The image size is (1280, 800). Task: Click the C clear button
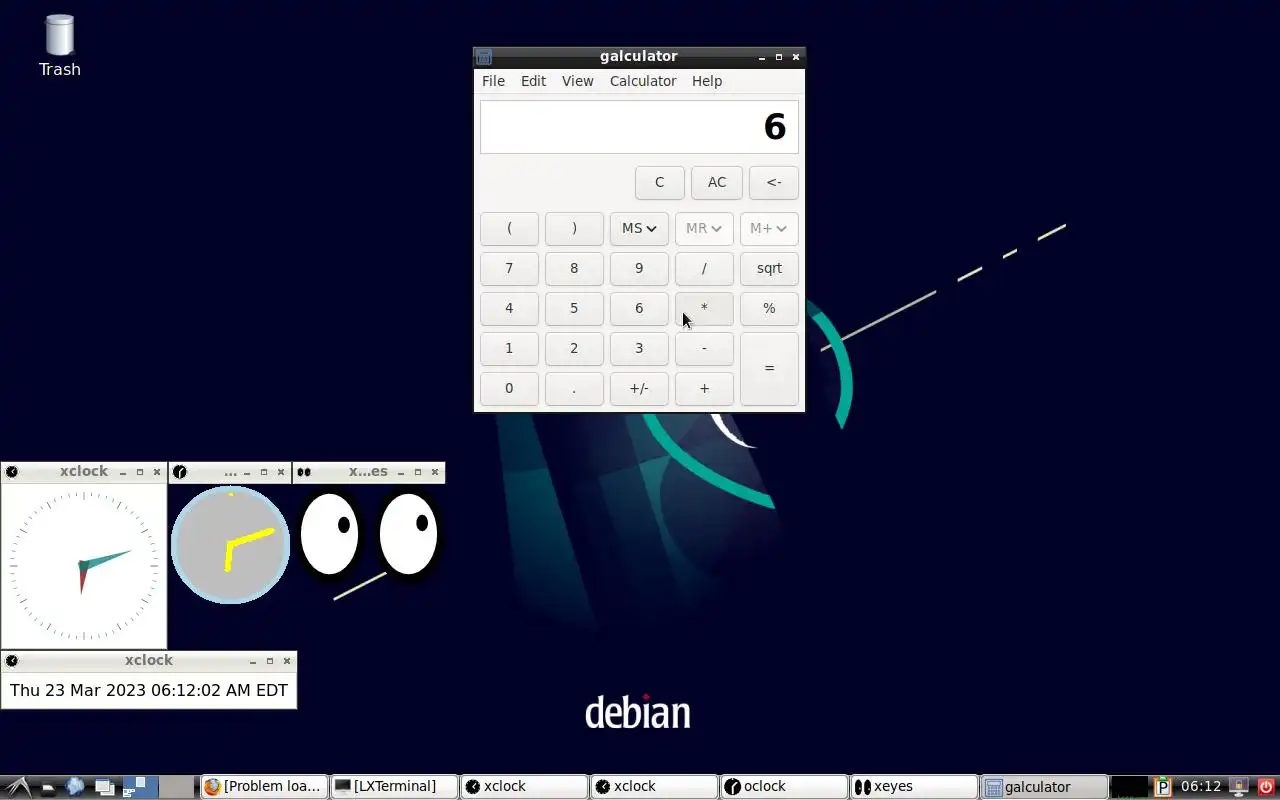[x=659, y=182]
